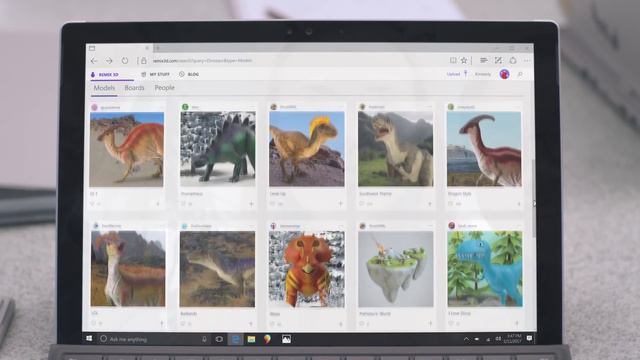640x360 pixels.
Task: Like the green stegosaurus model
Action: pyautogui.click(x=184, y=203)
